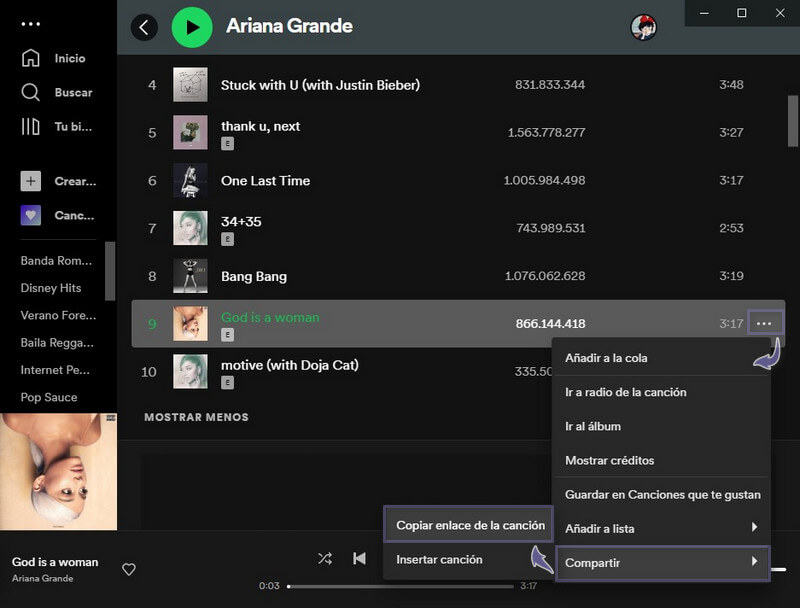
Task: Click the sidebar playlist scrollbar
Action: pos(110,271)
